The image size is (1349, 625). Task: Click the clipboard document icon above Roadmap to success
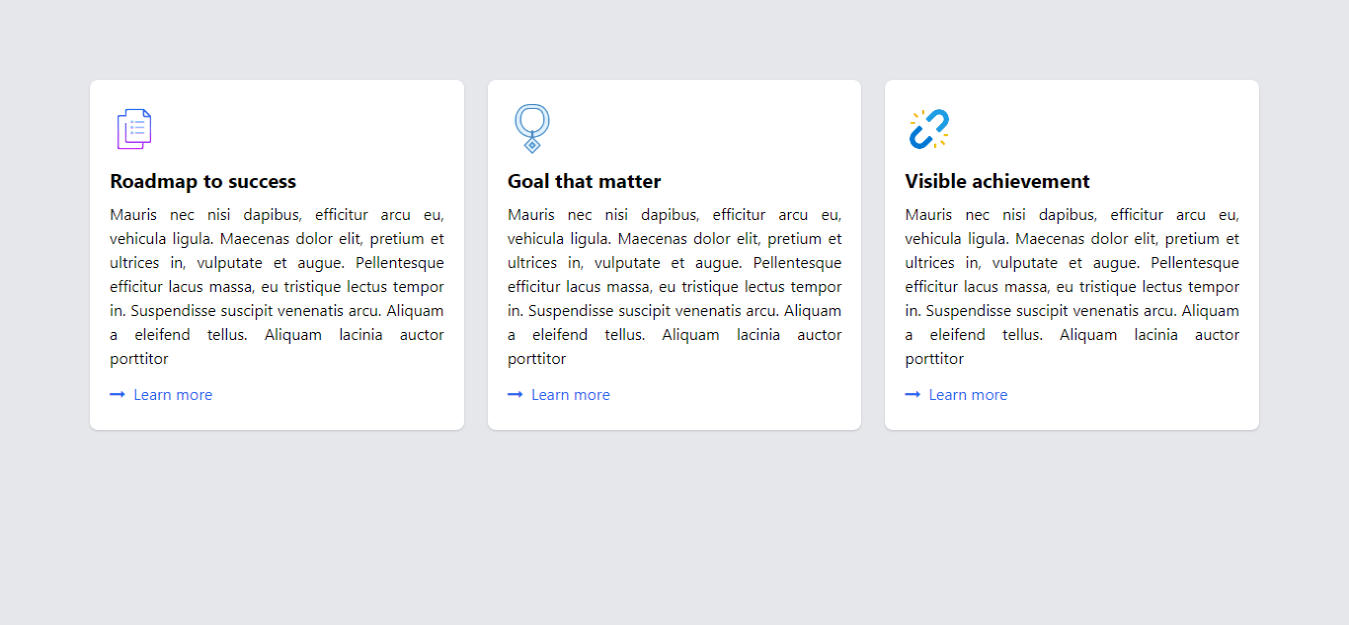tap(133, 127)
